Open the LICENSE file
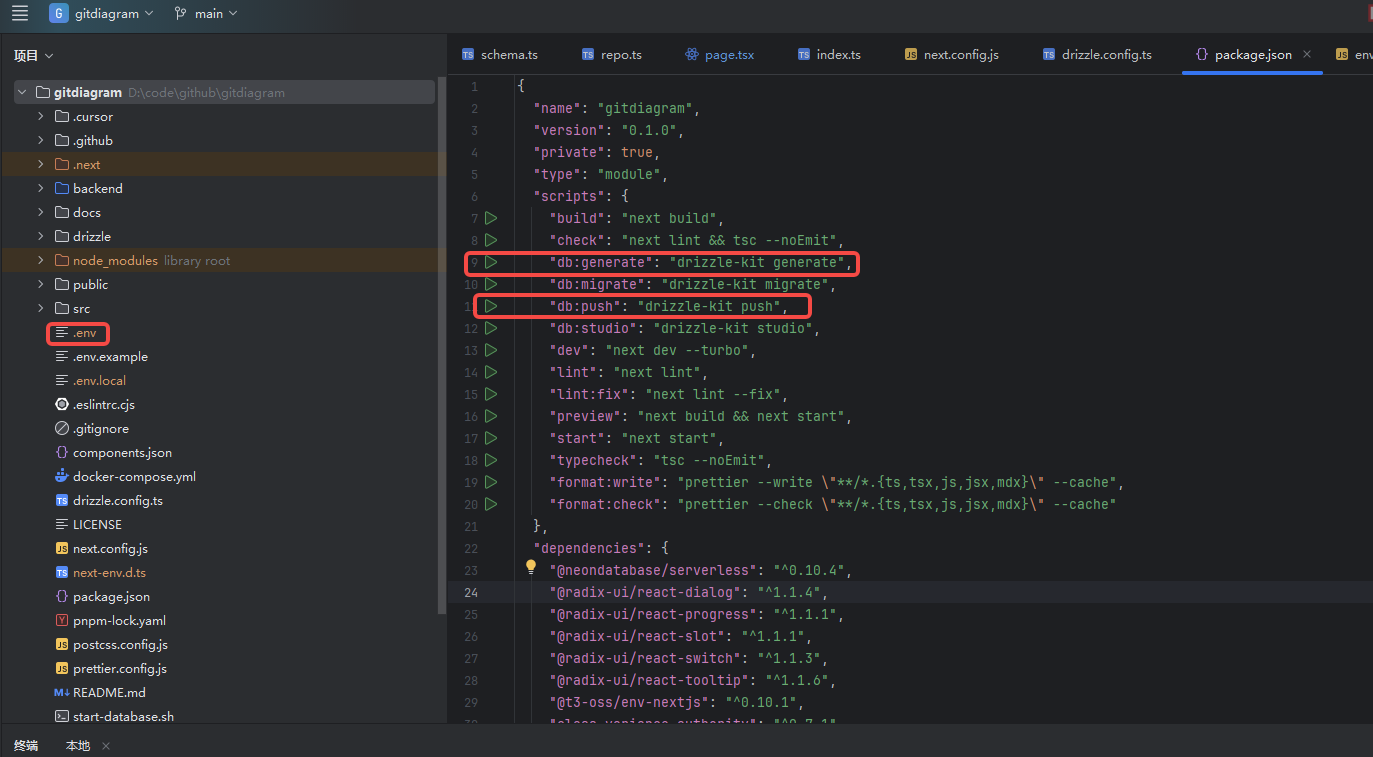Viewport: 1373px width, 757px height. tap(88, 524)
